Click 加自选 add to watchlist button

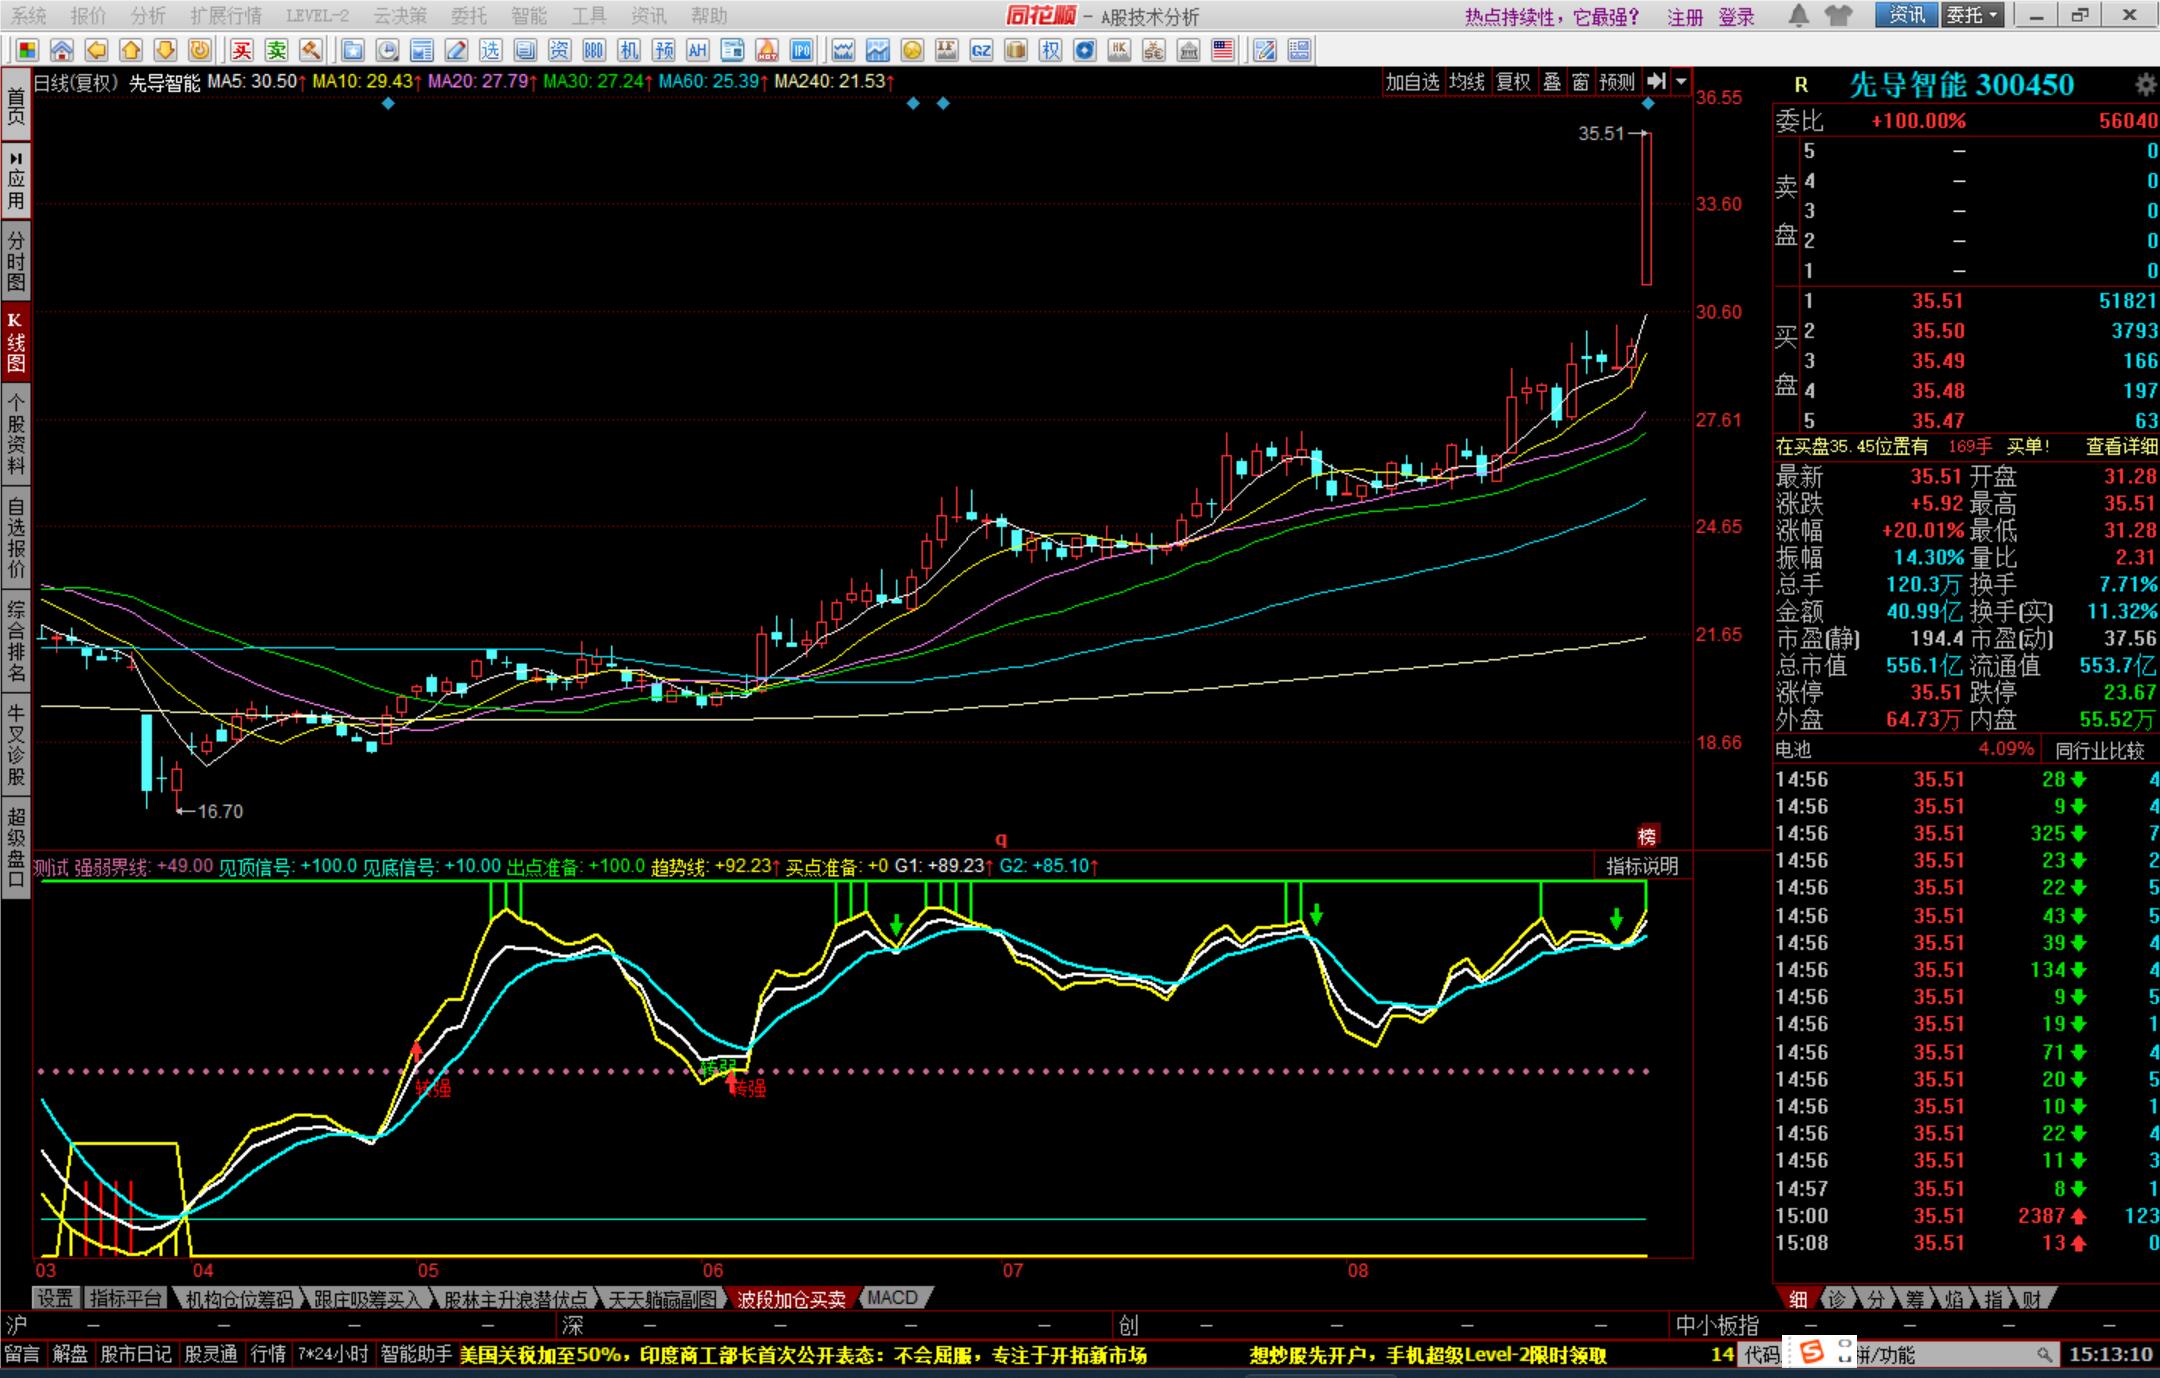pyautogui.click(x=1411, y=82)
